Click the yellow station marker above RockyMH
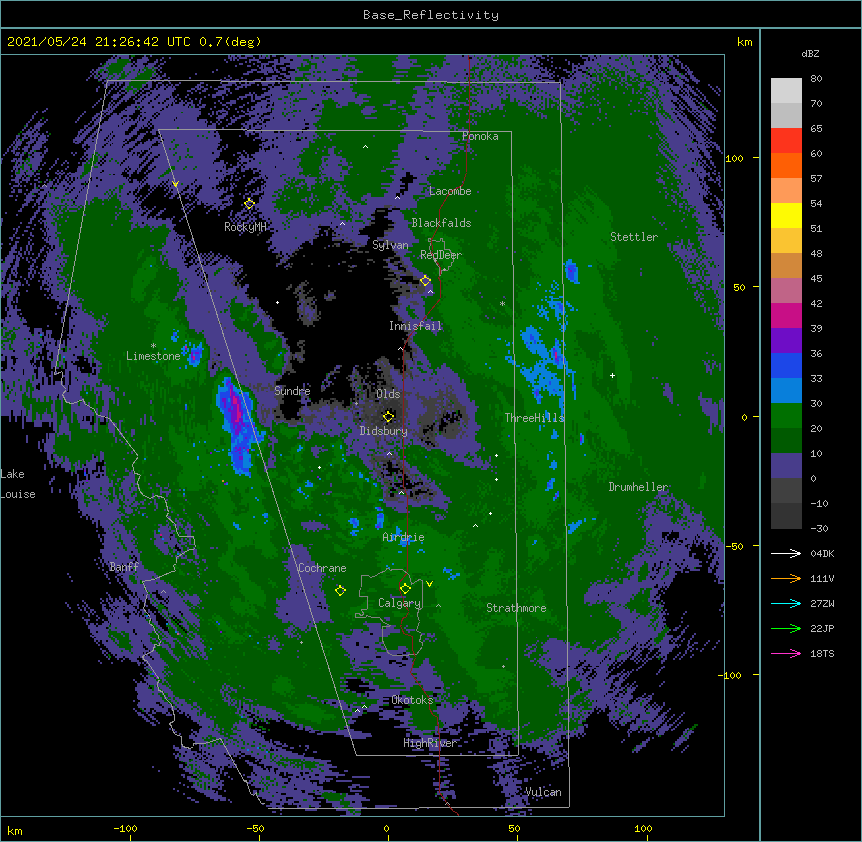Screen dimensions: 862x842 (x=249, y=203)
